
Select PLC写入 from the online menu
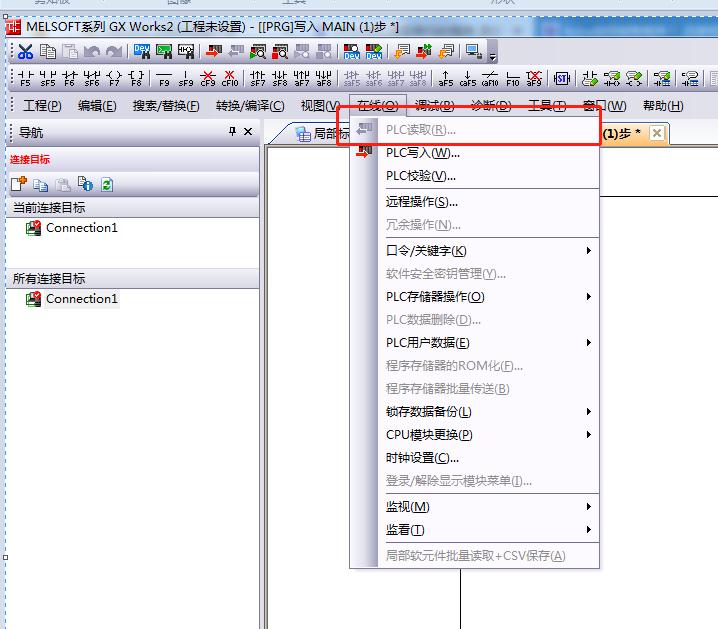(423, 153)
